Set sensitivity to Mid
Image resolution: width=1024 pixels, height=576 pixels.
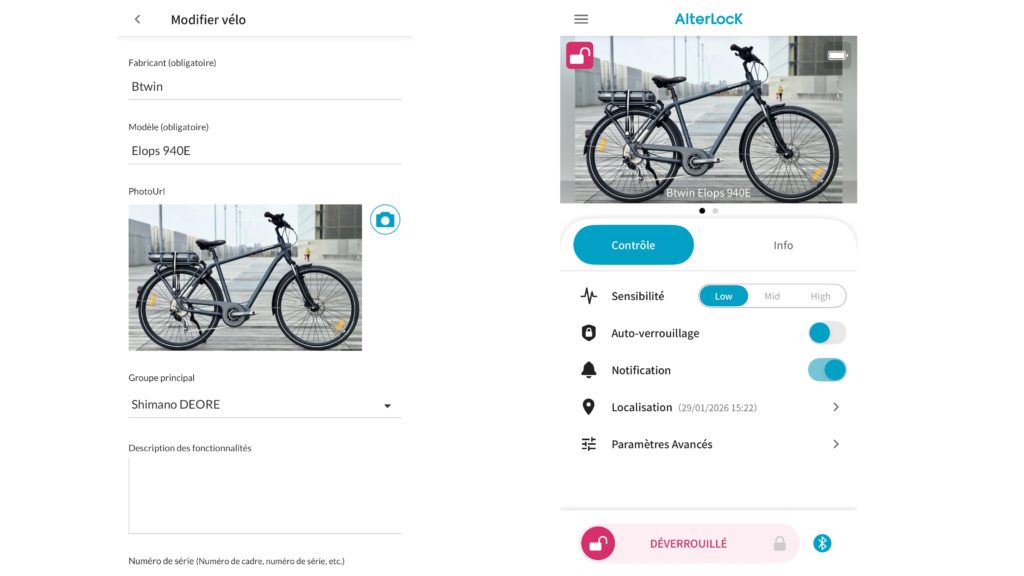[772, 296]
